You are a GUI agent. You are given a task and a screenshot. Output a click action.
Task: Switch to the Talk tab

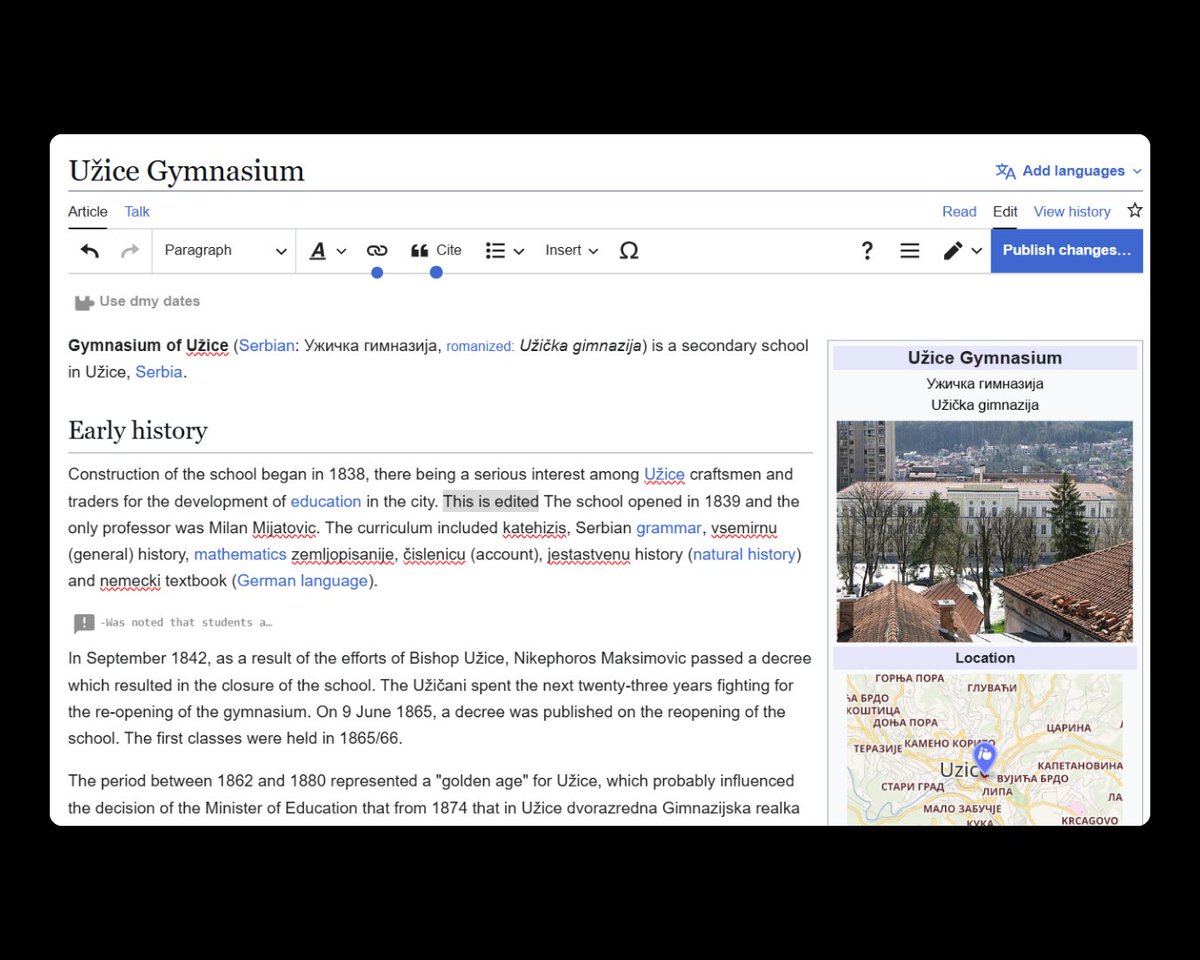[137, 212]
